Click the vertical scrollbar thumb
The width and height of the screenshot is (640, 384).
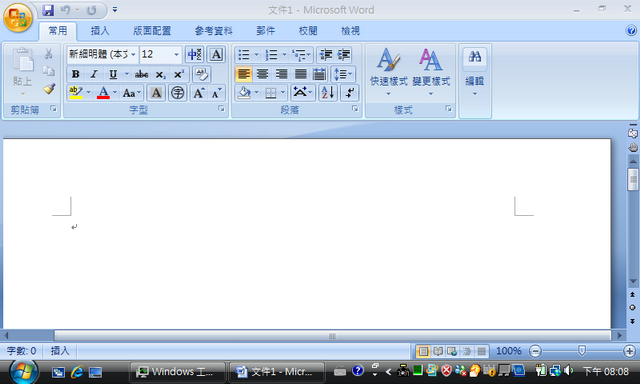633,180
